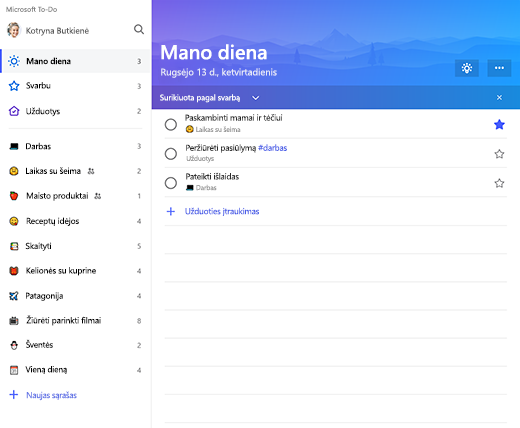Open Kelionės su kuprine list
520x428 pixels.
pos(76,271)
